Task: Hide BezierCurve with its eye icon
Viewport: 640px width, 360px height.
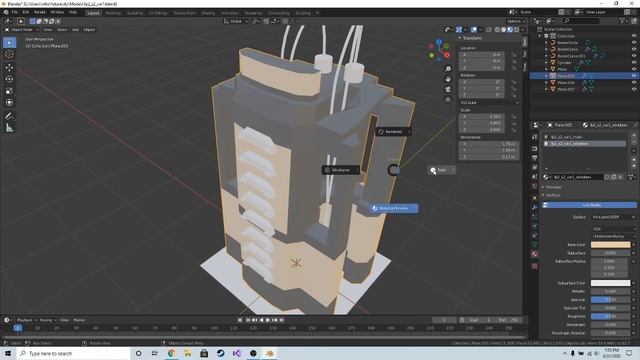Action: pos(634,49)
